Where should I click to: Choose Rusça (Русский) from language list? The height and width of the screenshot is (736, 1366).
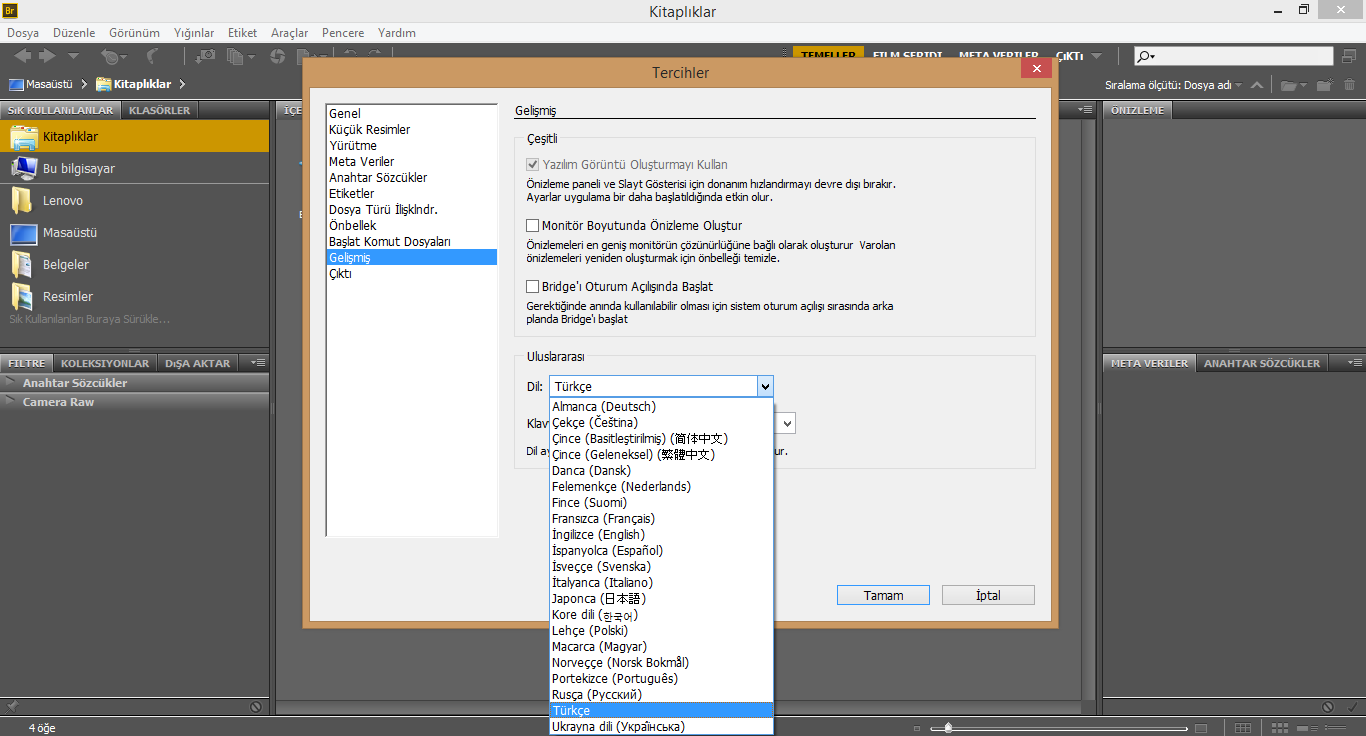tap(661, 695)
